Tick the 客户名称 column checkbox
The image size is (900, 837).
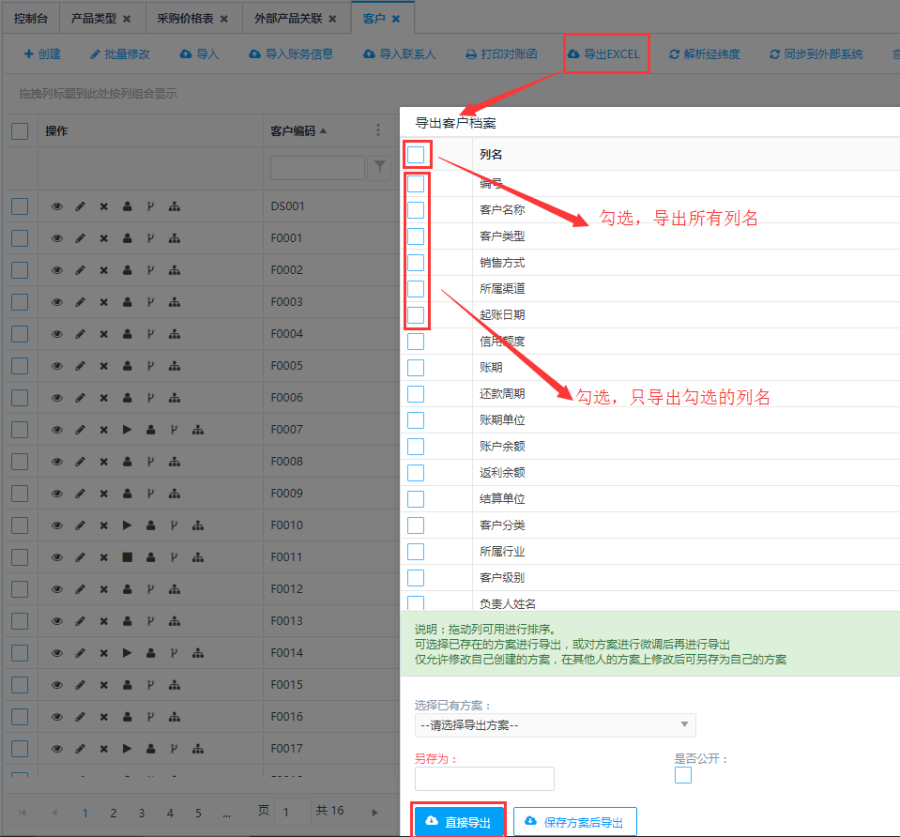(x=416, y=210)
